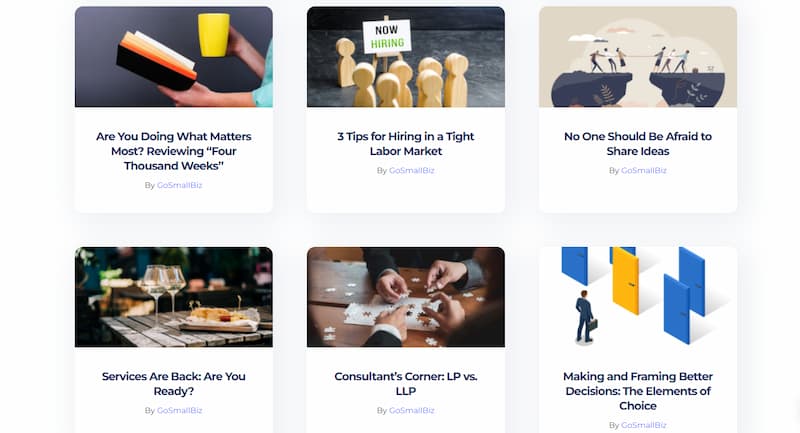Viewport: 800px width, 433px height.
Task: Open the Four Thousand Weeks review article title
Action: [173, 151]
